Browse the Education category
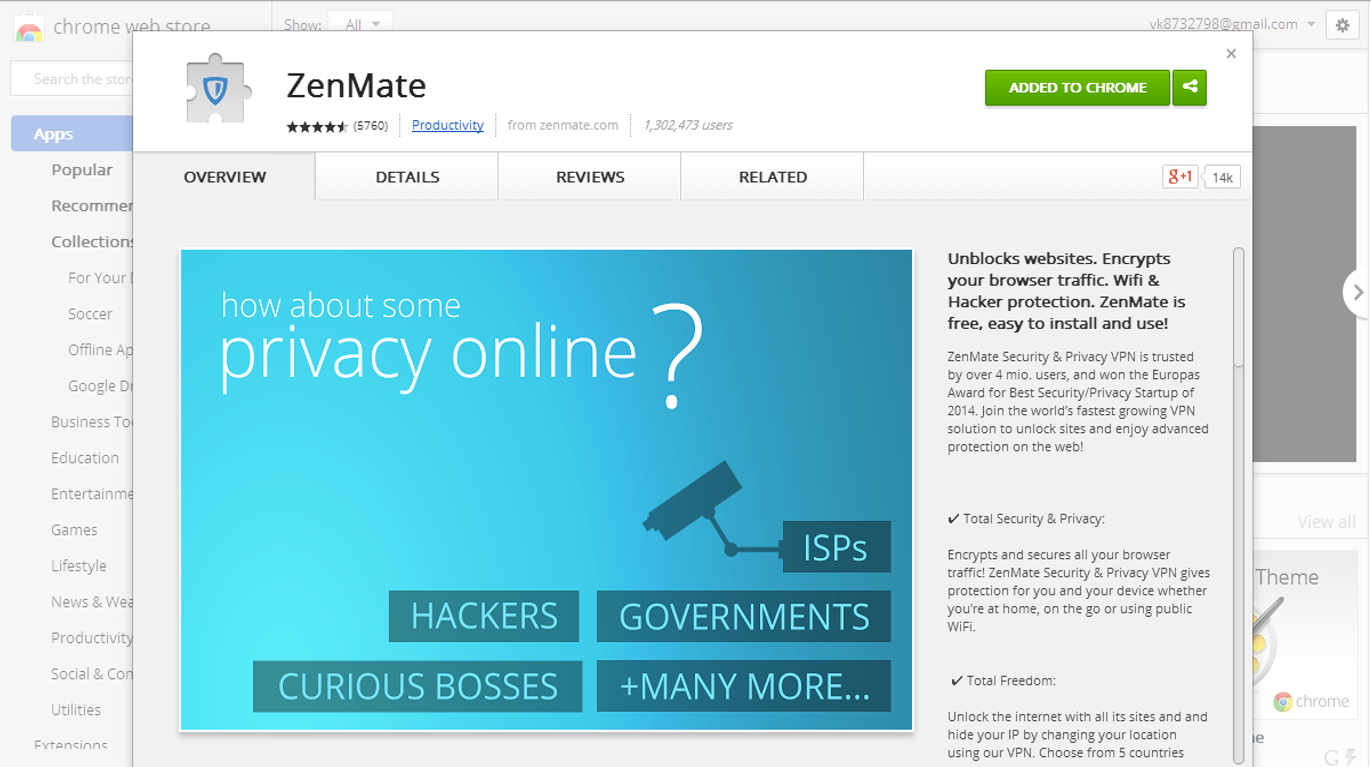1371x767 pixels. click(85, 458)
